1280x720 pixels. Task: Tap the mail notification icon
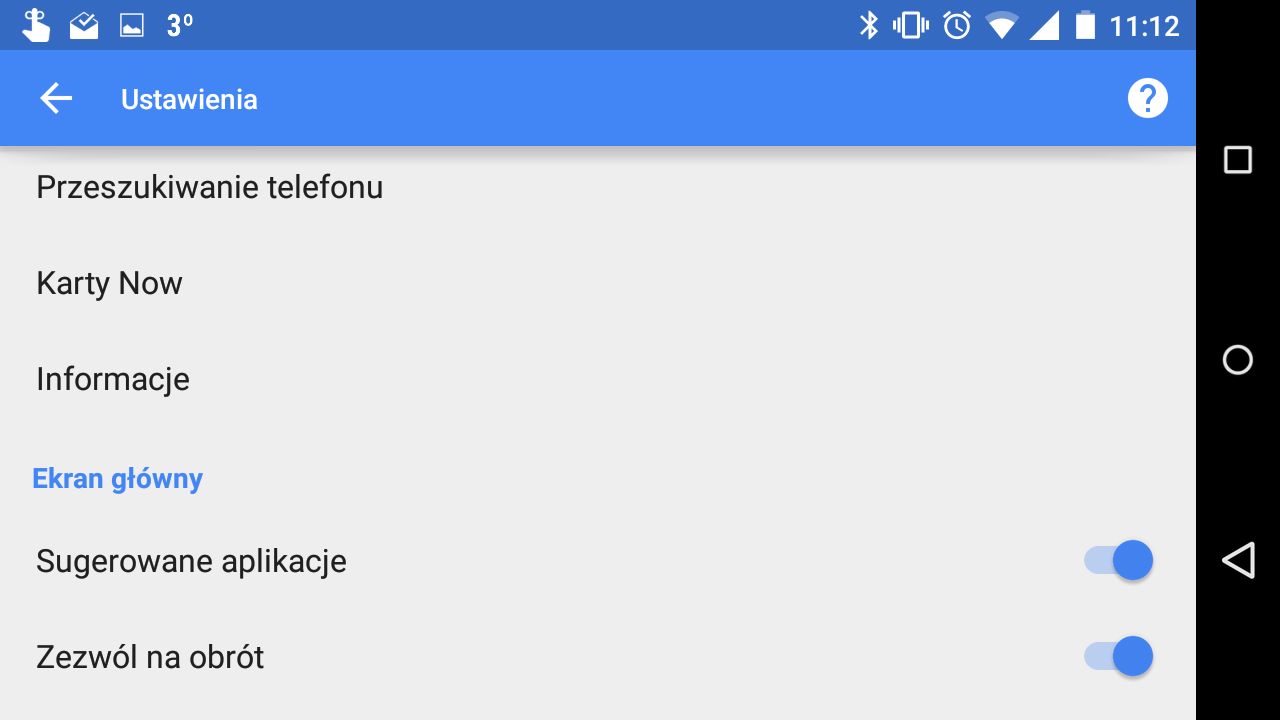click(84, 25)
